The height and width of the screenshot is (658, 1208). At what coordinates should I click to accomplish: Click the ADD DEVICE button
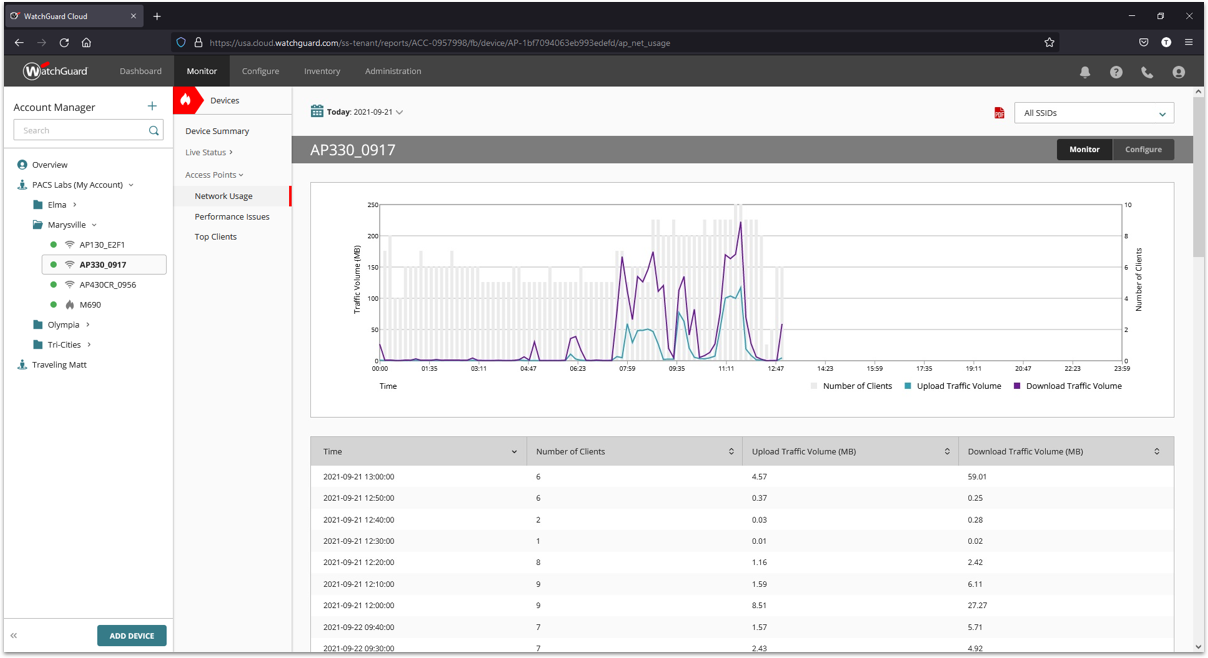[132, 636]
